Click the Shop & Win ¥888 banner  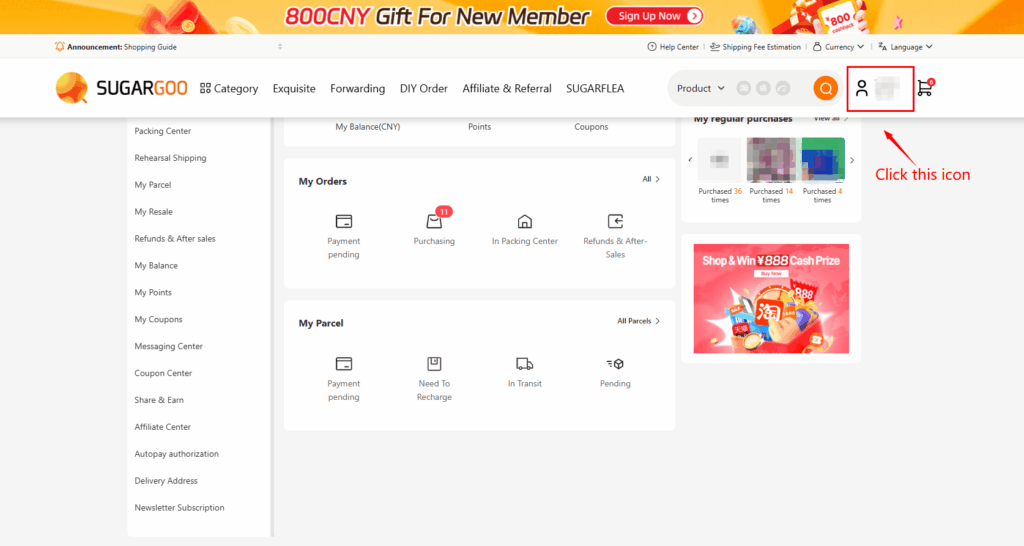point(771,298)
